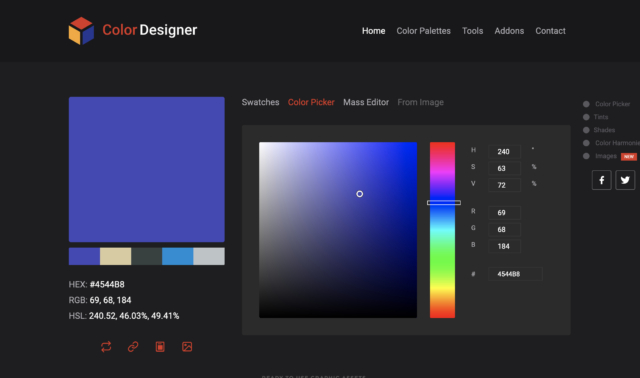
Task: Share on Facebook icon button
Action: (x=602, y=180)
